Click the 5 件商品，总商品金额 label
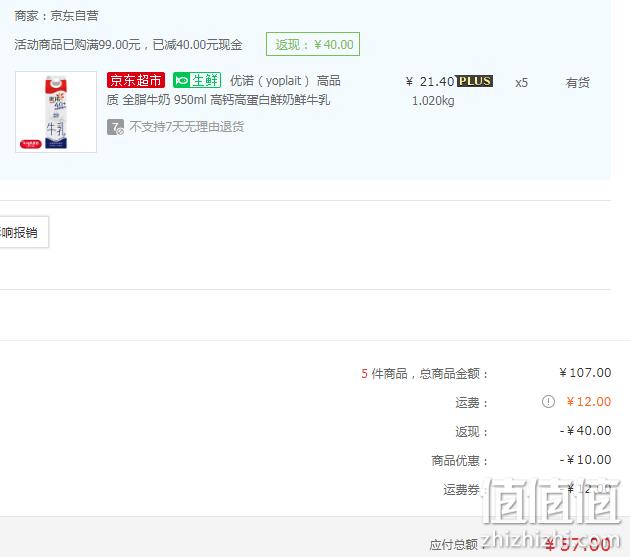630x557 pixels. (425, 374)
